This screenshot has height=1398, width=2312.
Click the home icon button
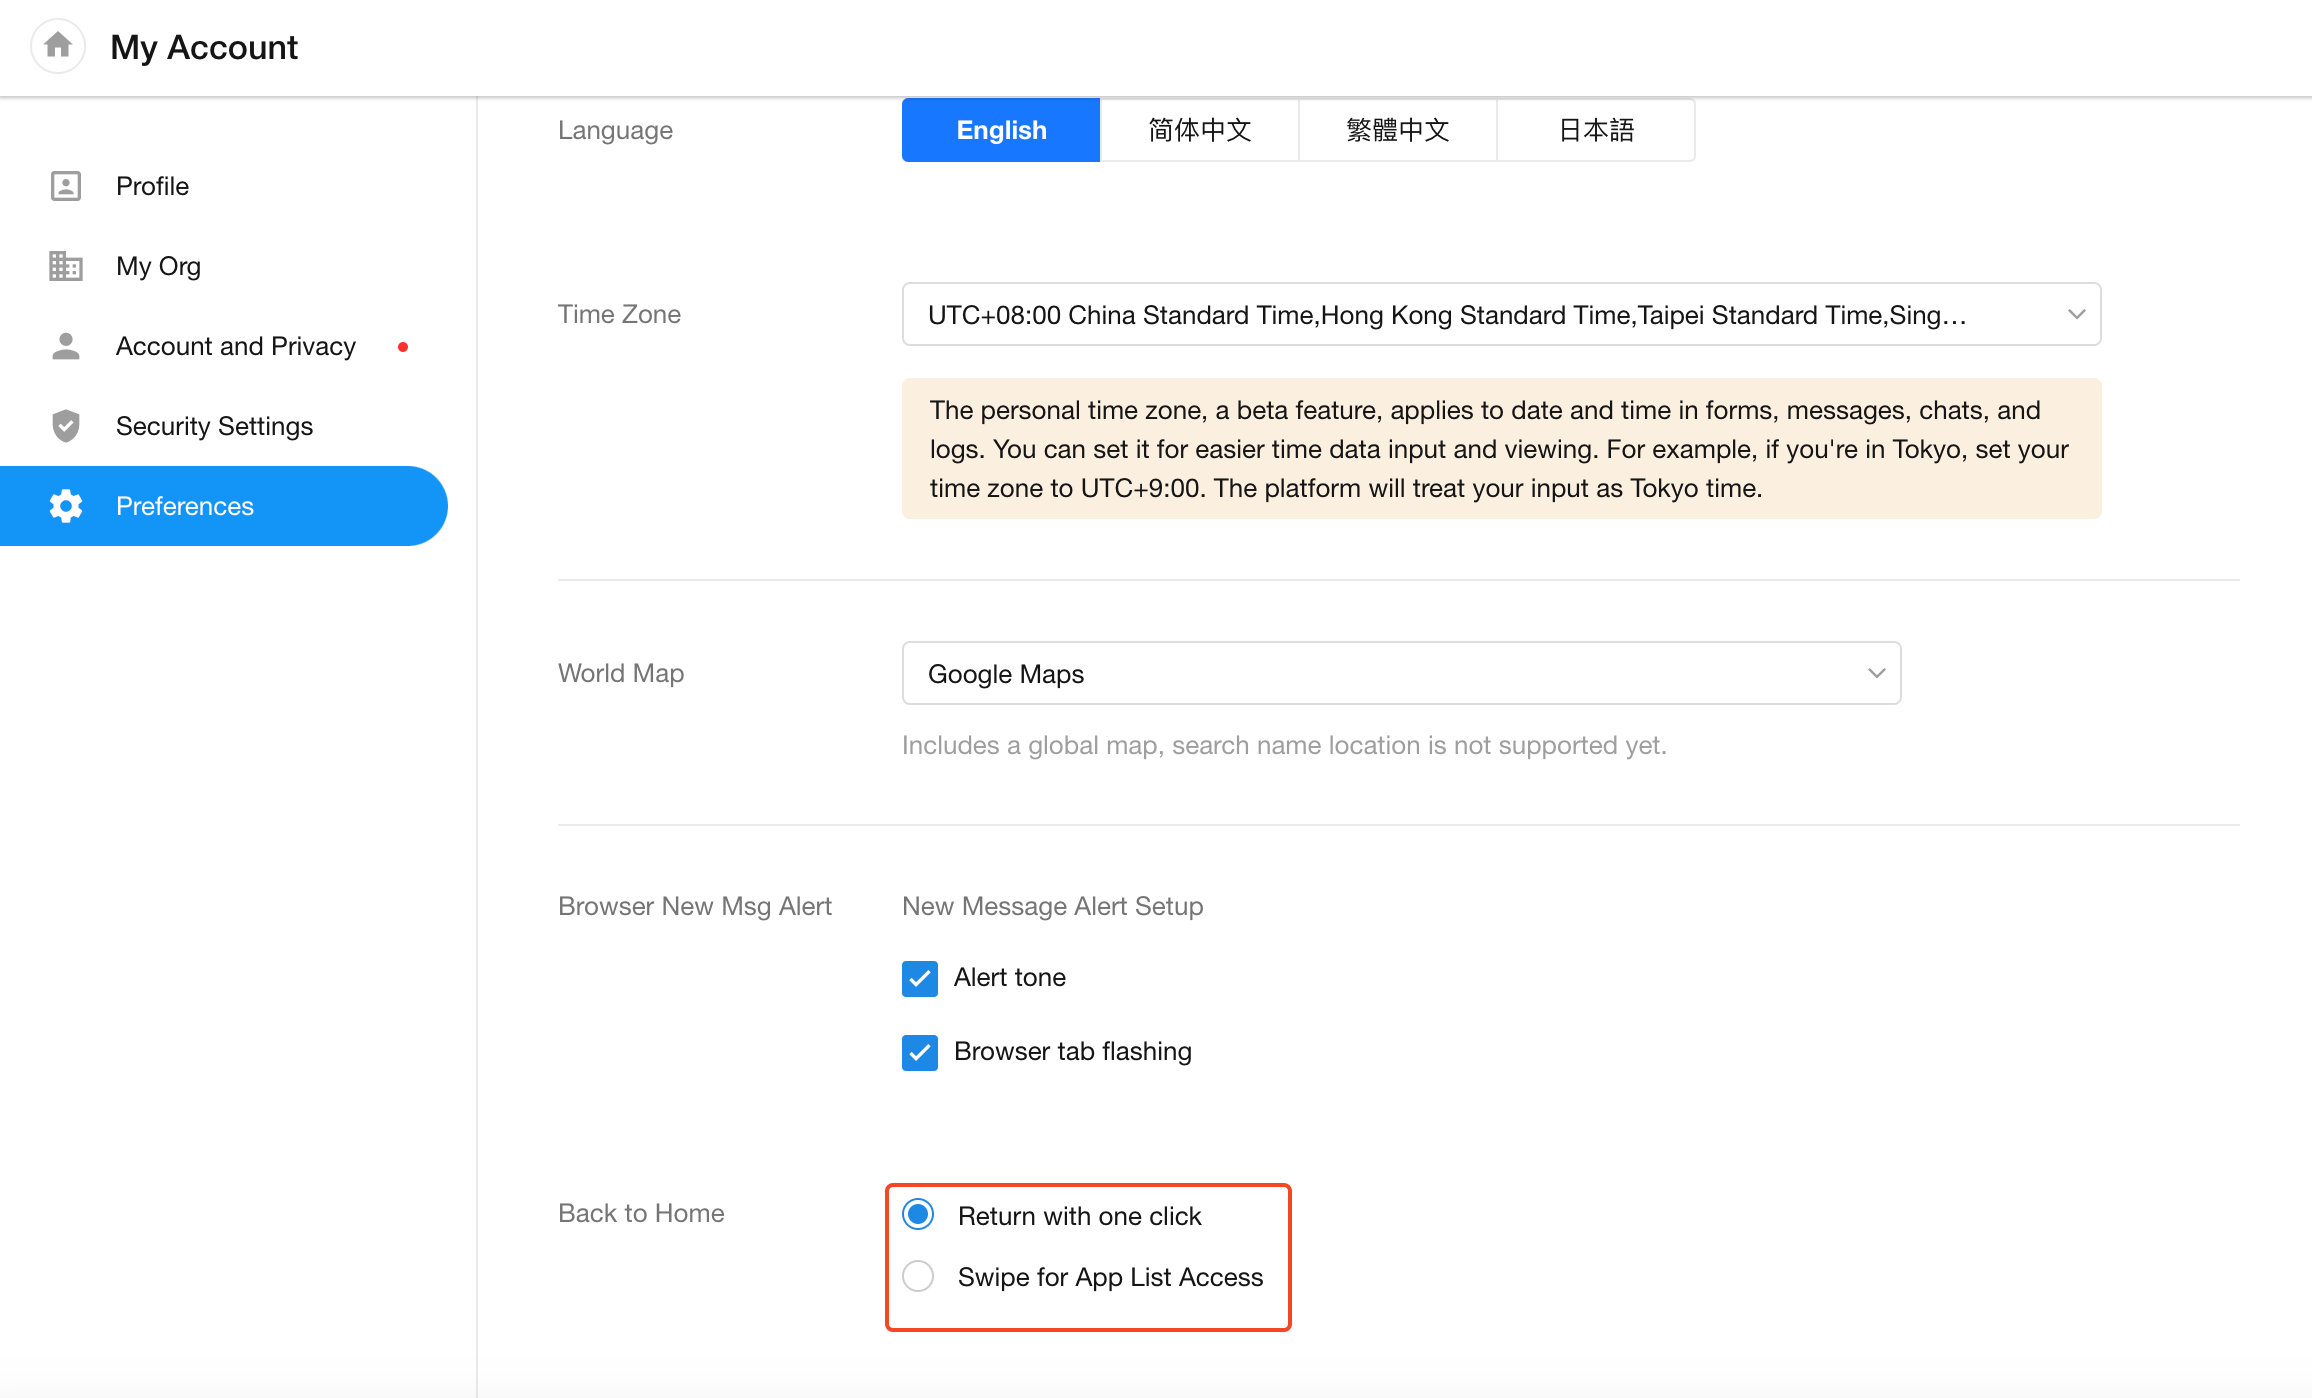[58, 46]
